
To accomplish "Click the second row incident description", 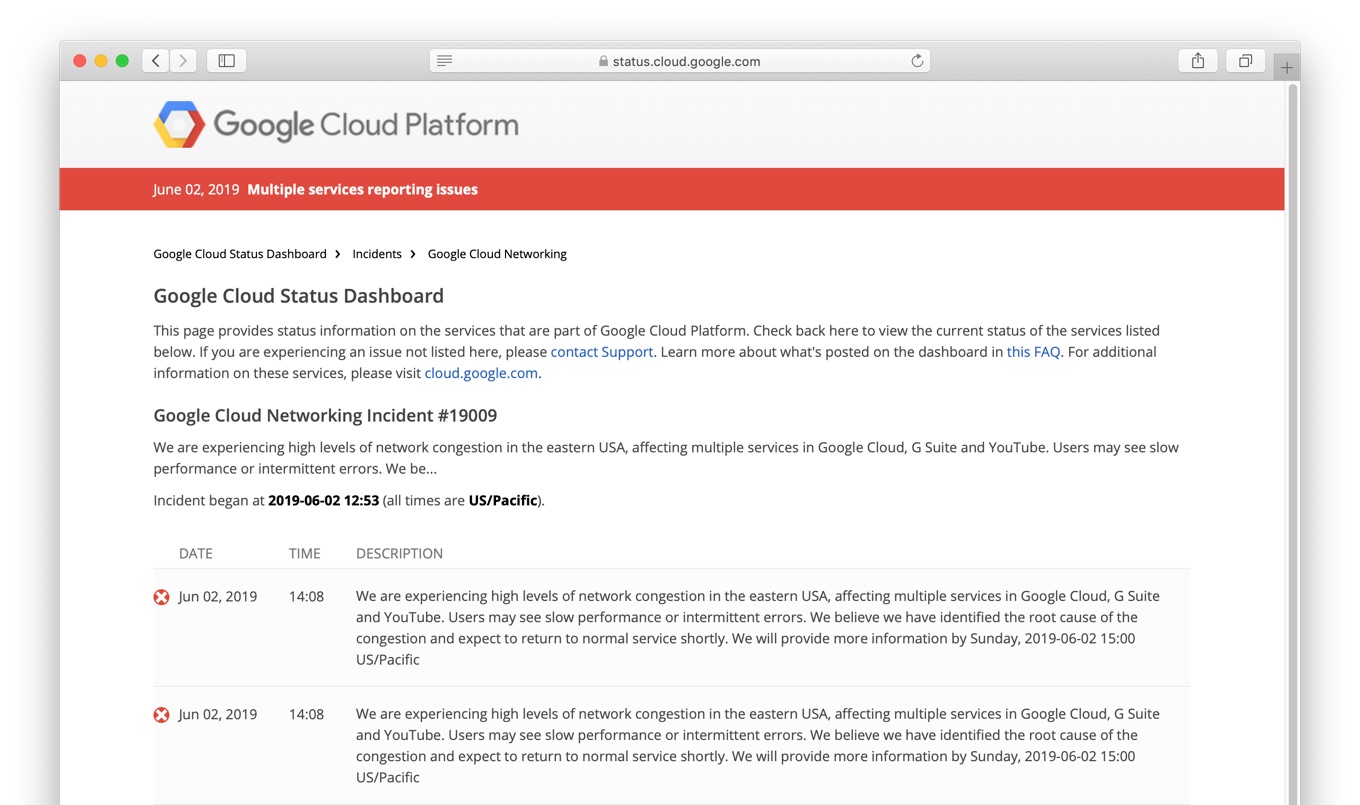I will coord(758,746).
